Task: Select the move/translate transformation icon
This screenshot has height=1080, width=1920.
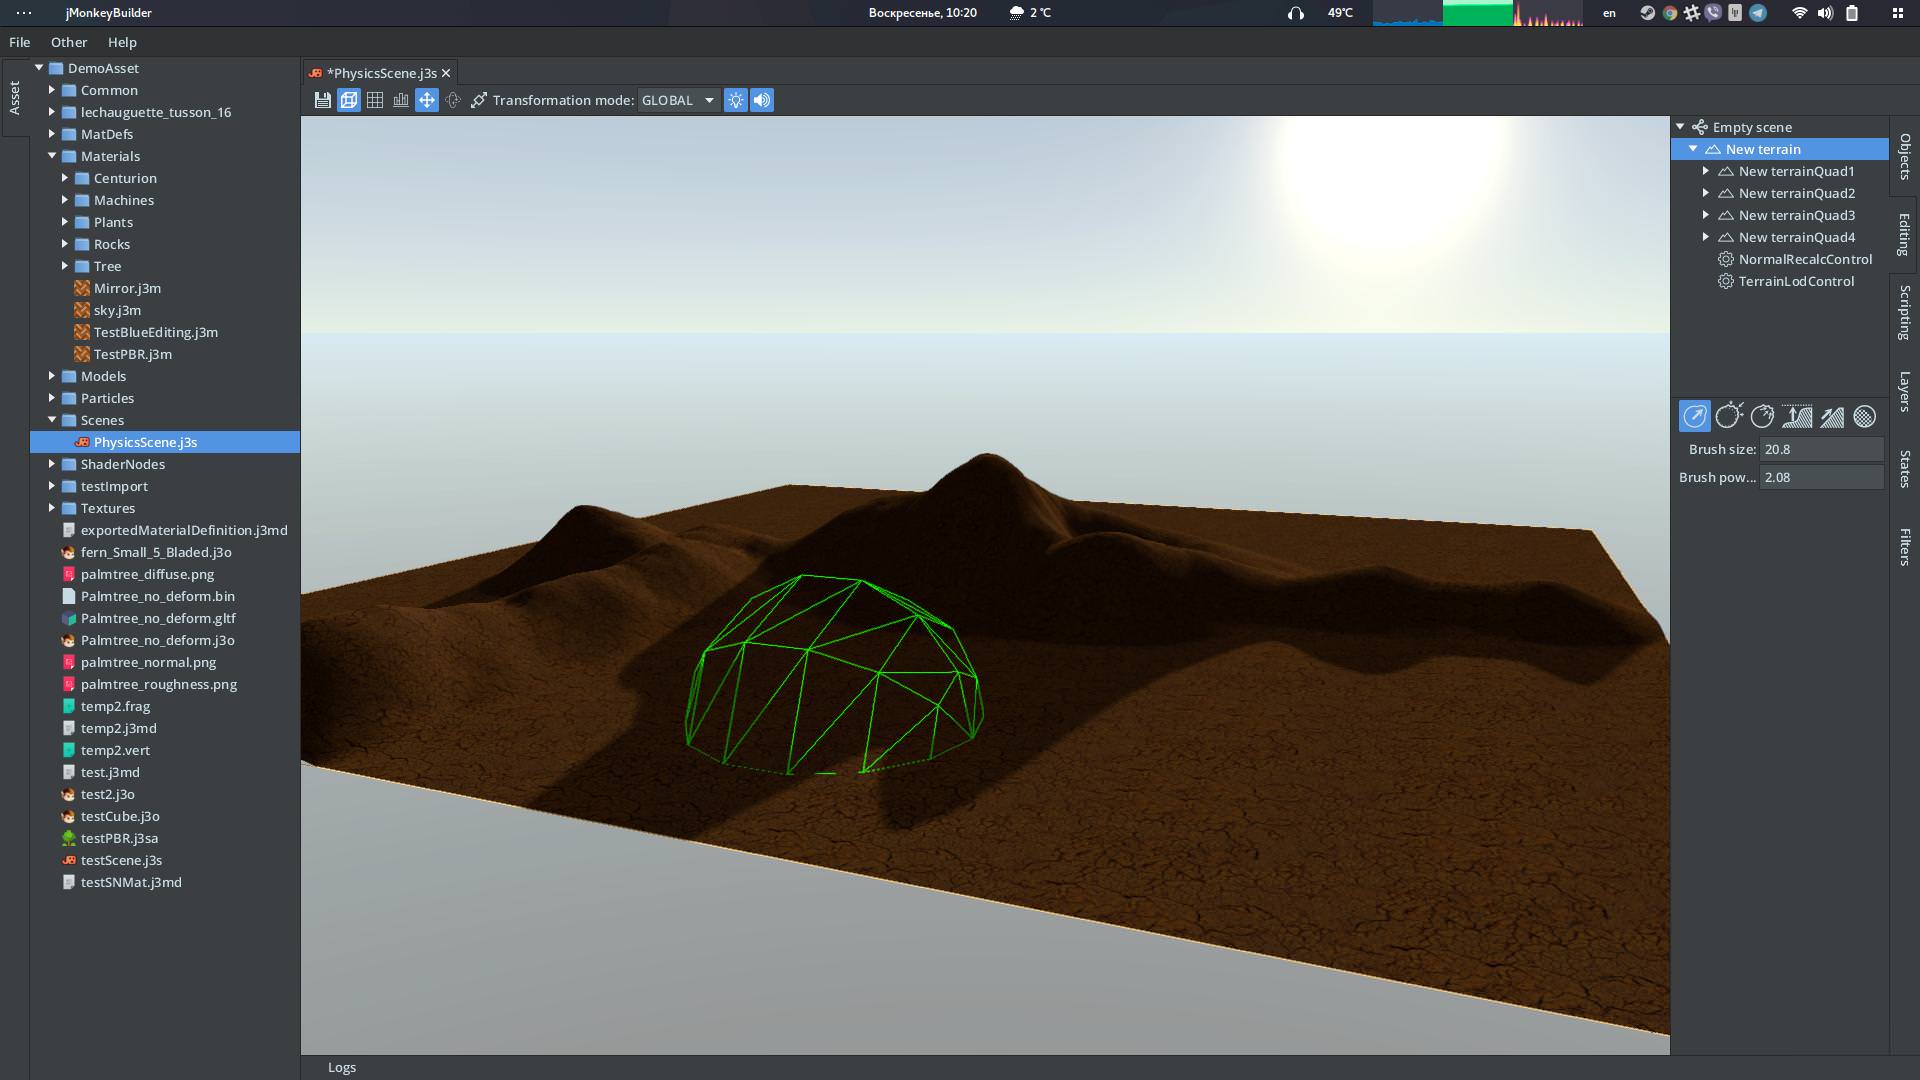Action: 426,99
